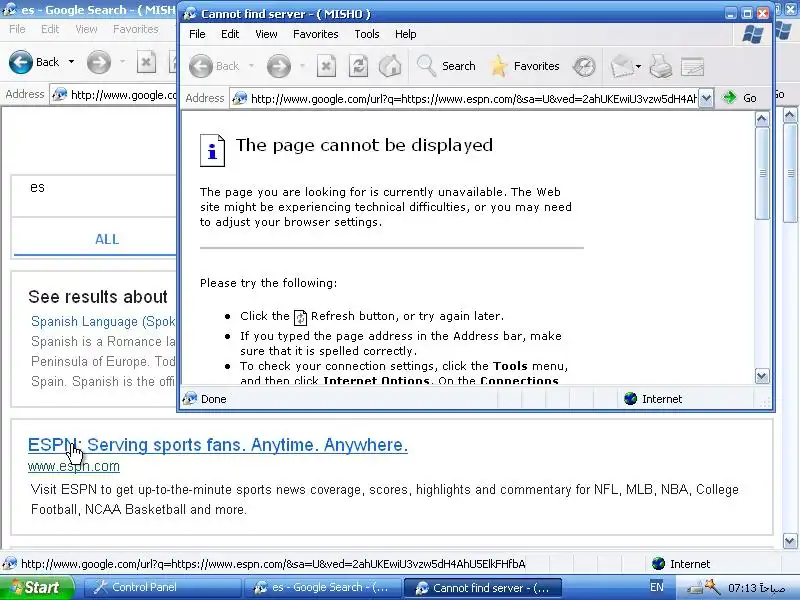Expand front window address bar dropdown
Image resolution: width=800 pixels, height=600 pixels.
706,98
